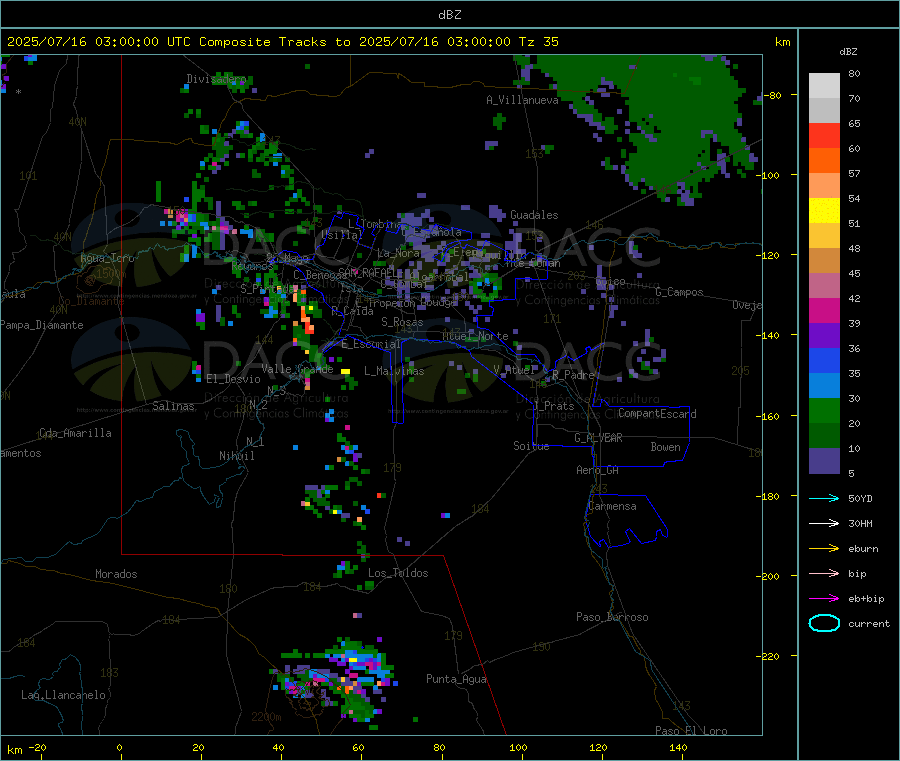Click the yellow 54 dBZ legend swatch
The height and width of the screenshot is (761, 900).
(x=824, y=211)
